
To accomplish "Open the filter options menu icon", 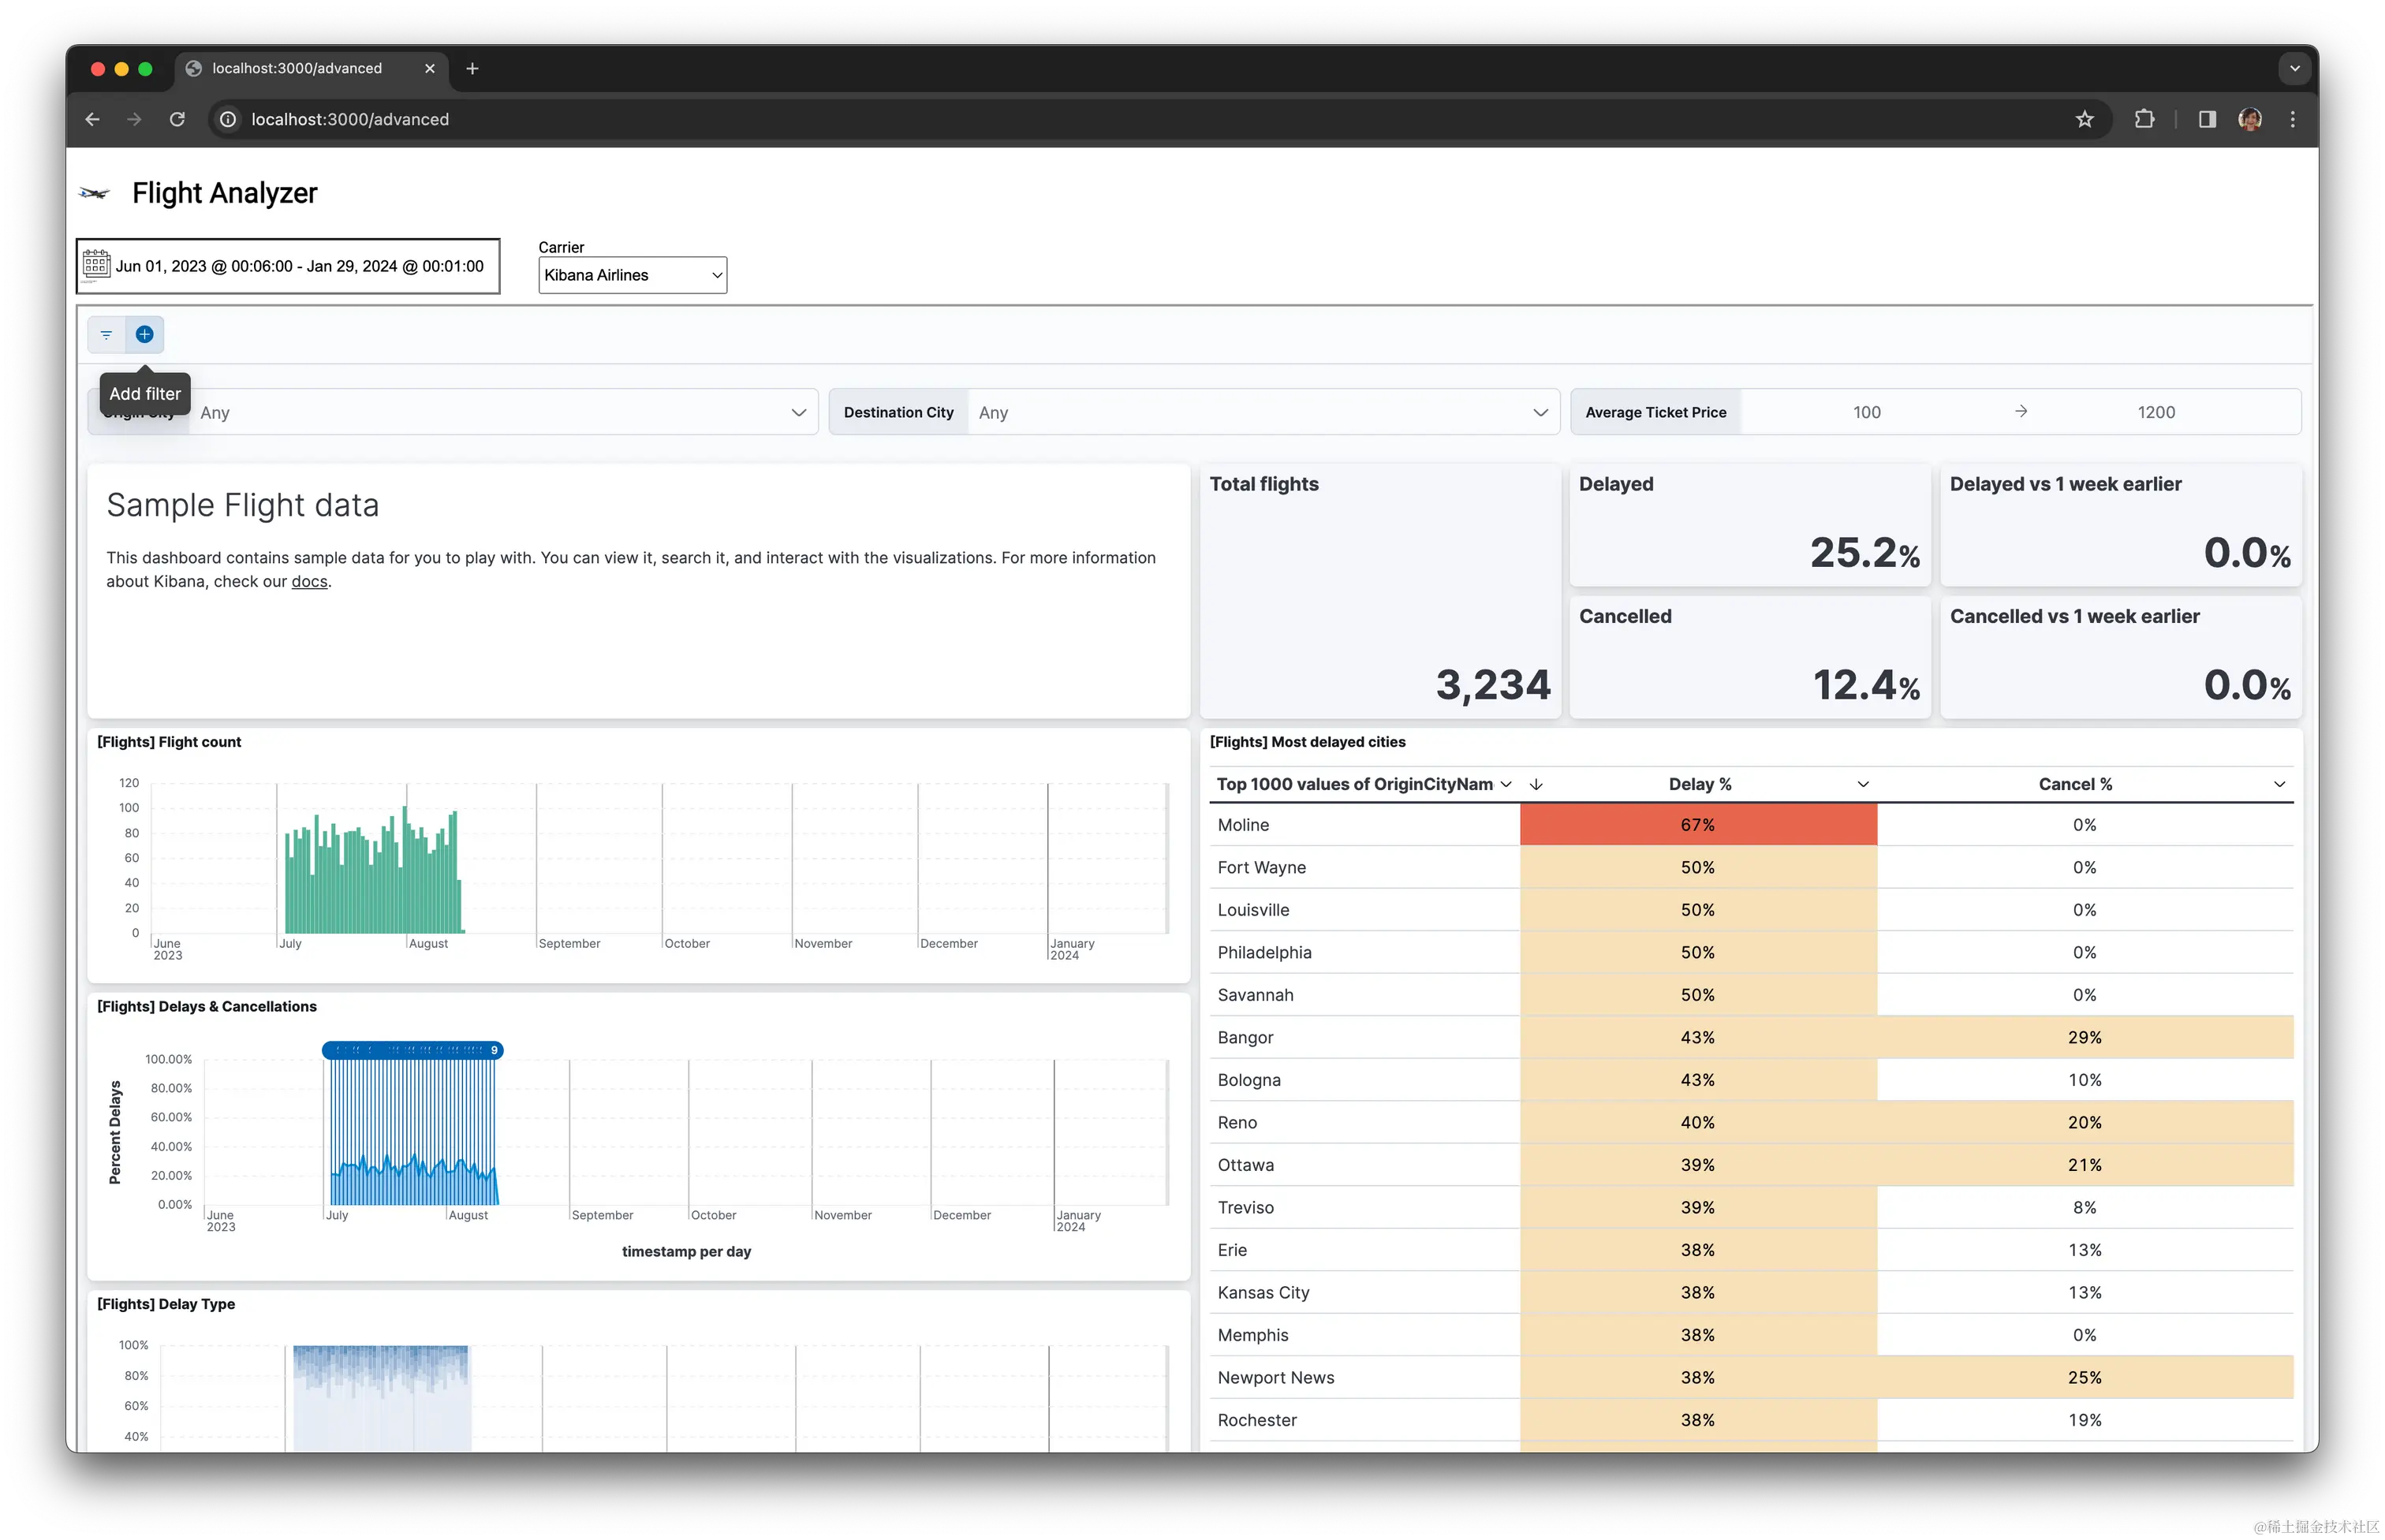I will coord(106,335).
